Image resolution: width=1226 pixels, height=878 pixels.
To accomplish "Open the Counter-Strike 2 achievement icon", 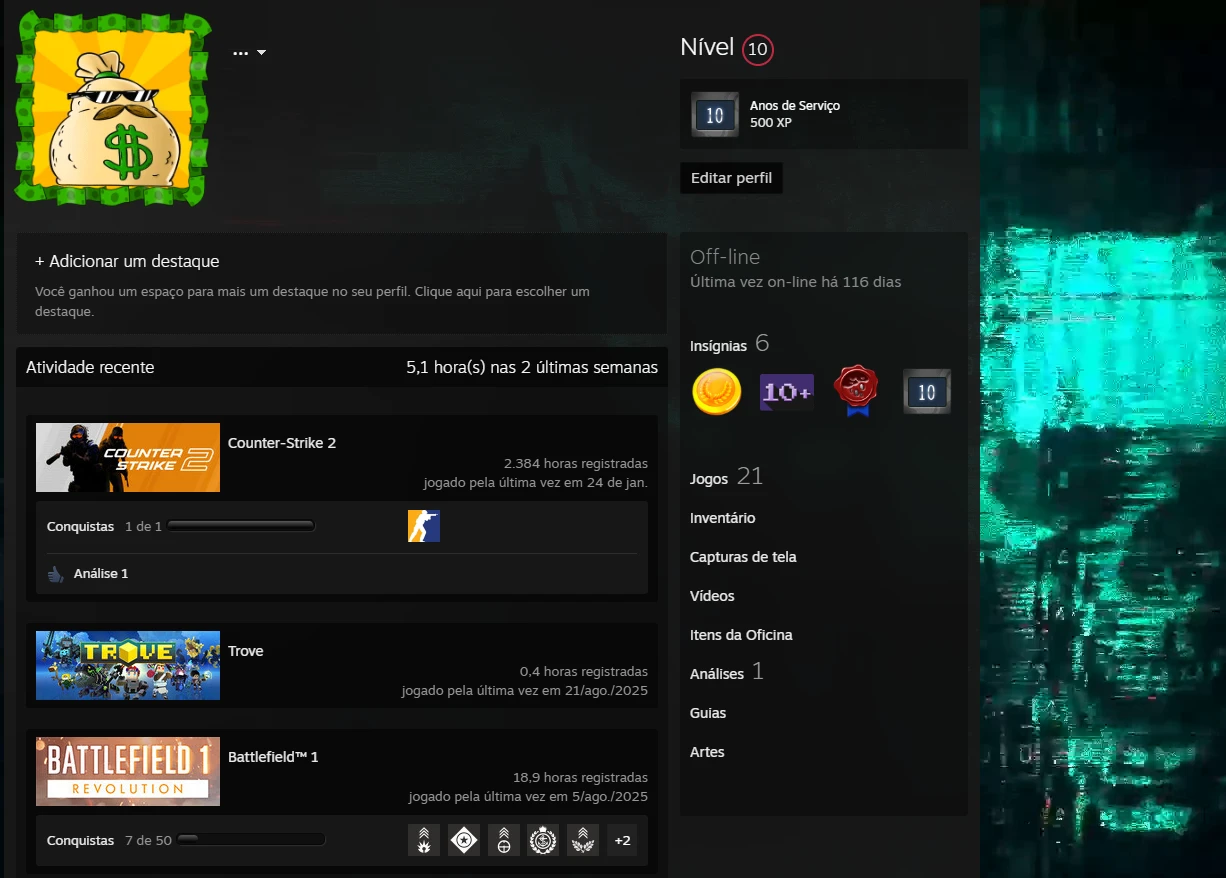I will coord(423,526).
